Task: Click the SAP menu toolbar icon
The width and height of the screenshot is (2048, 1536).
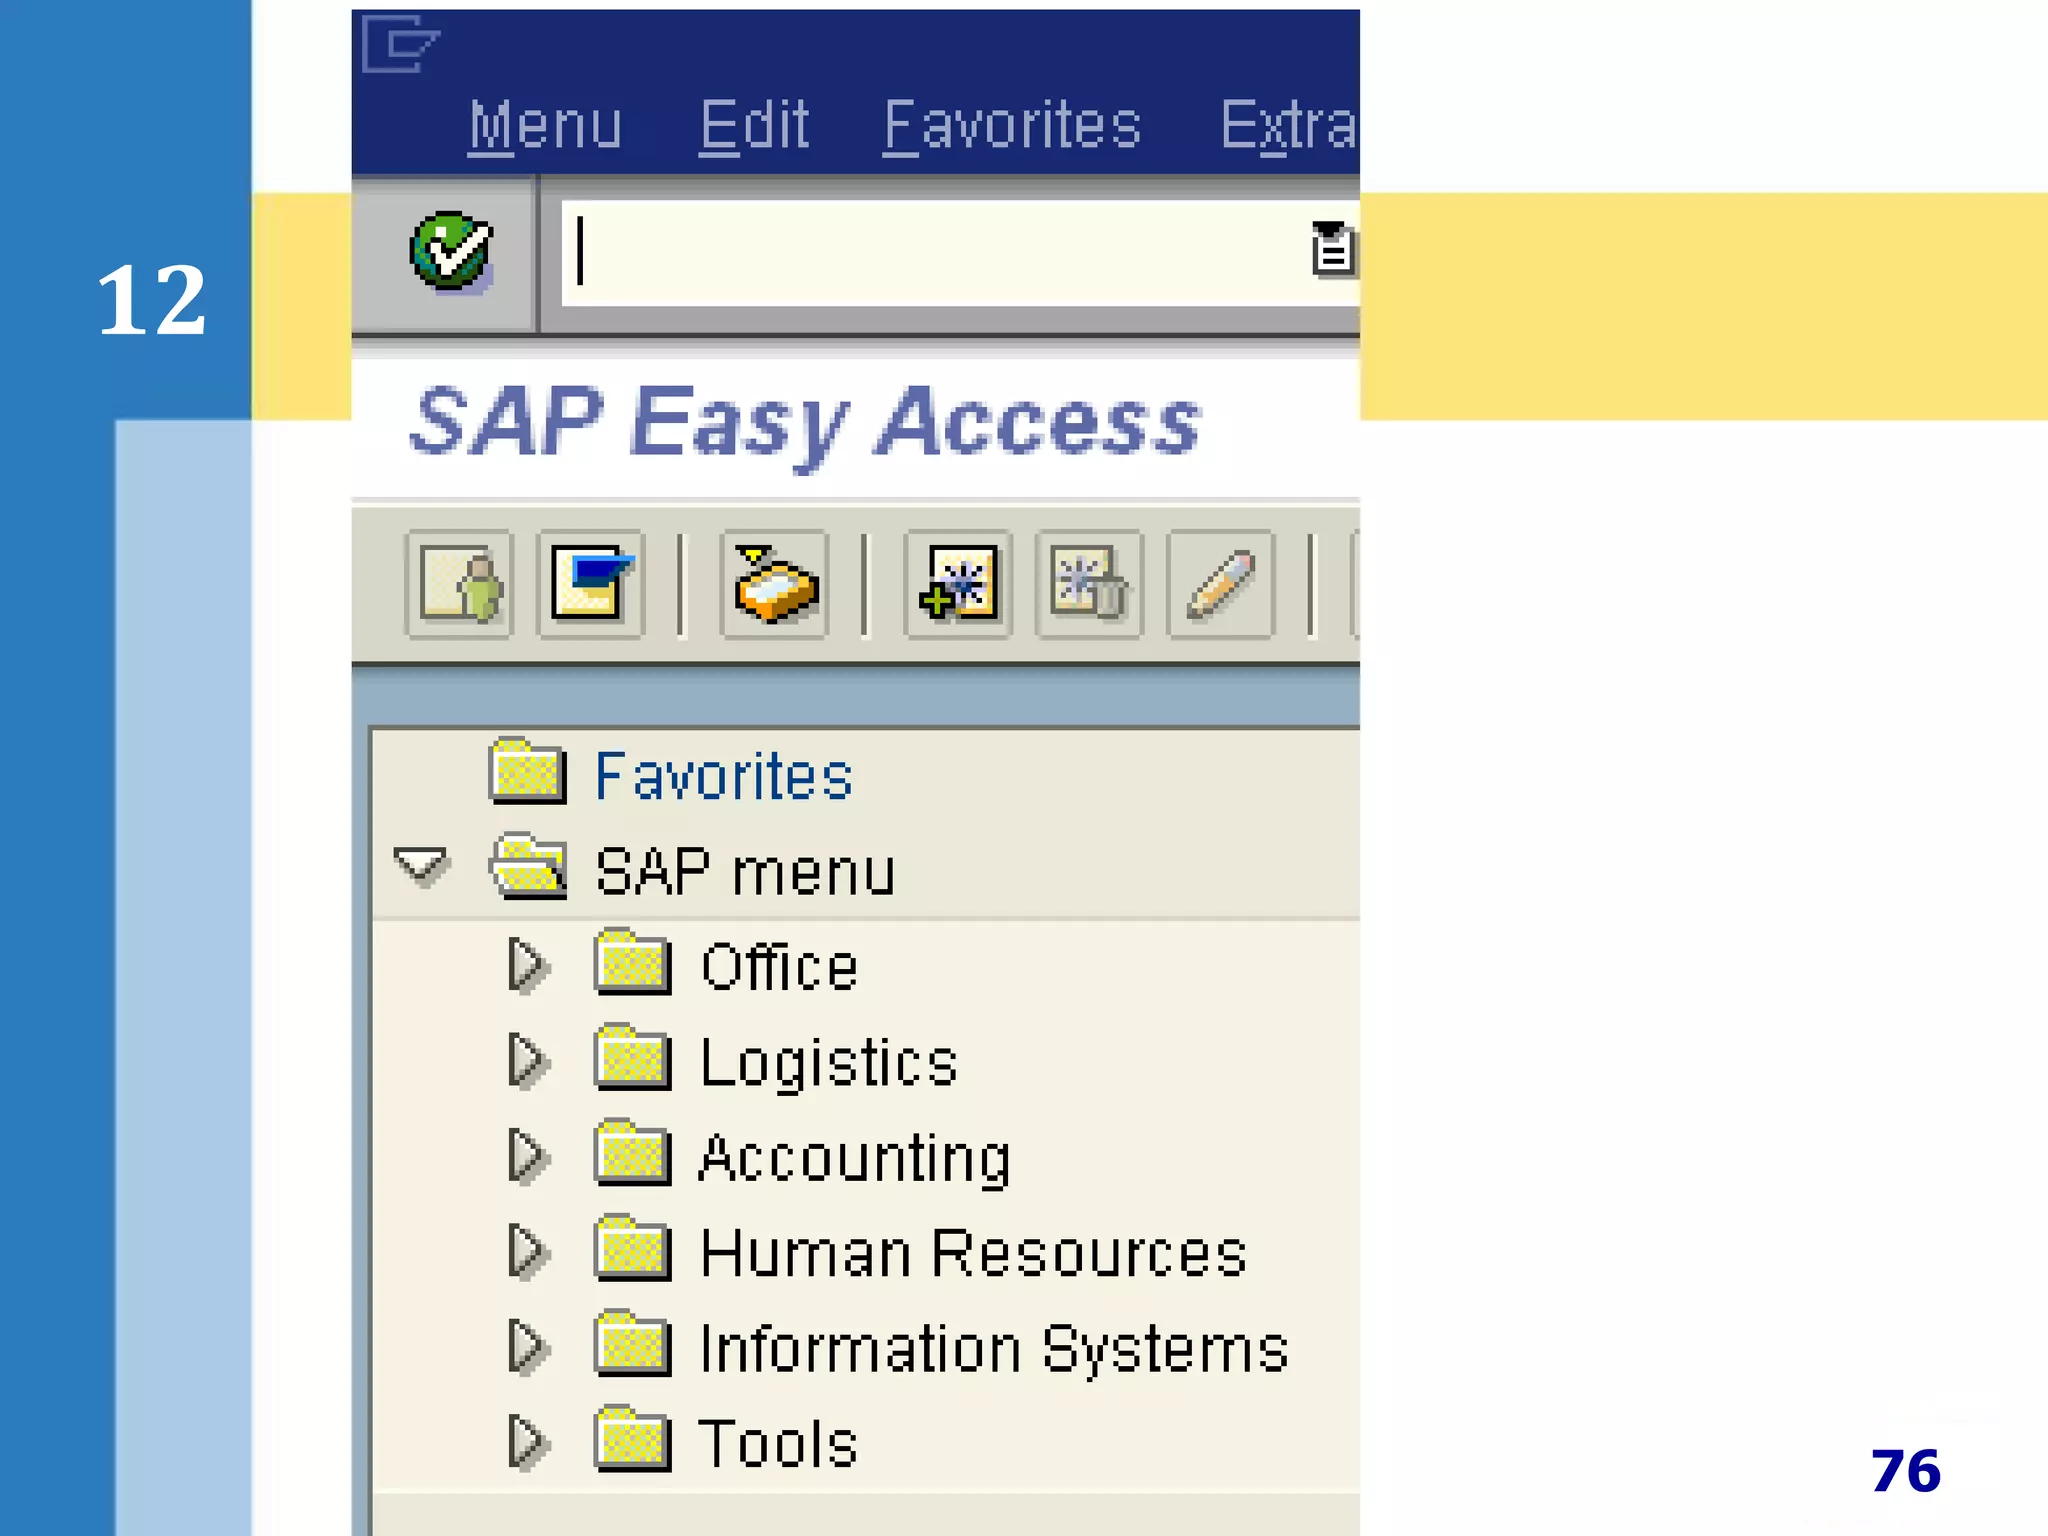Action: point(590,584)
